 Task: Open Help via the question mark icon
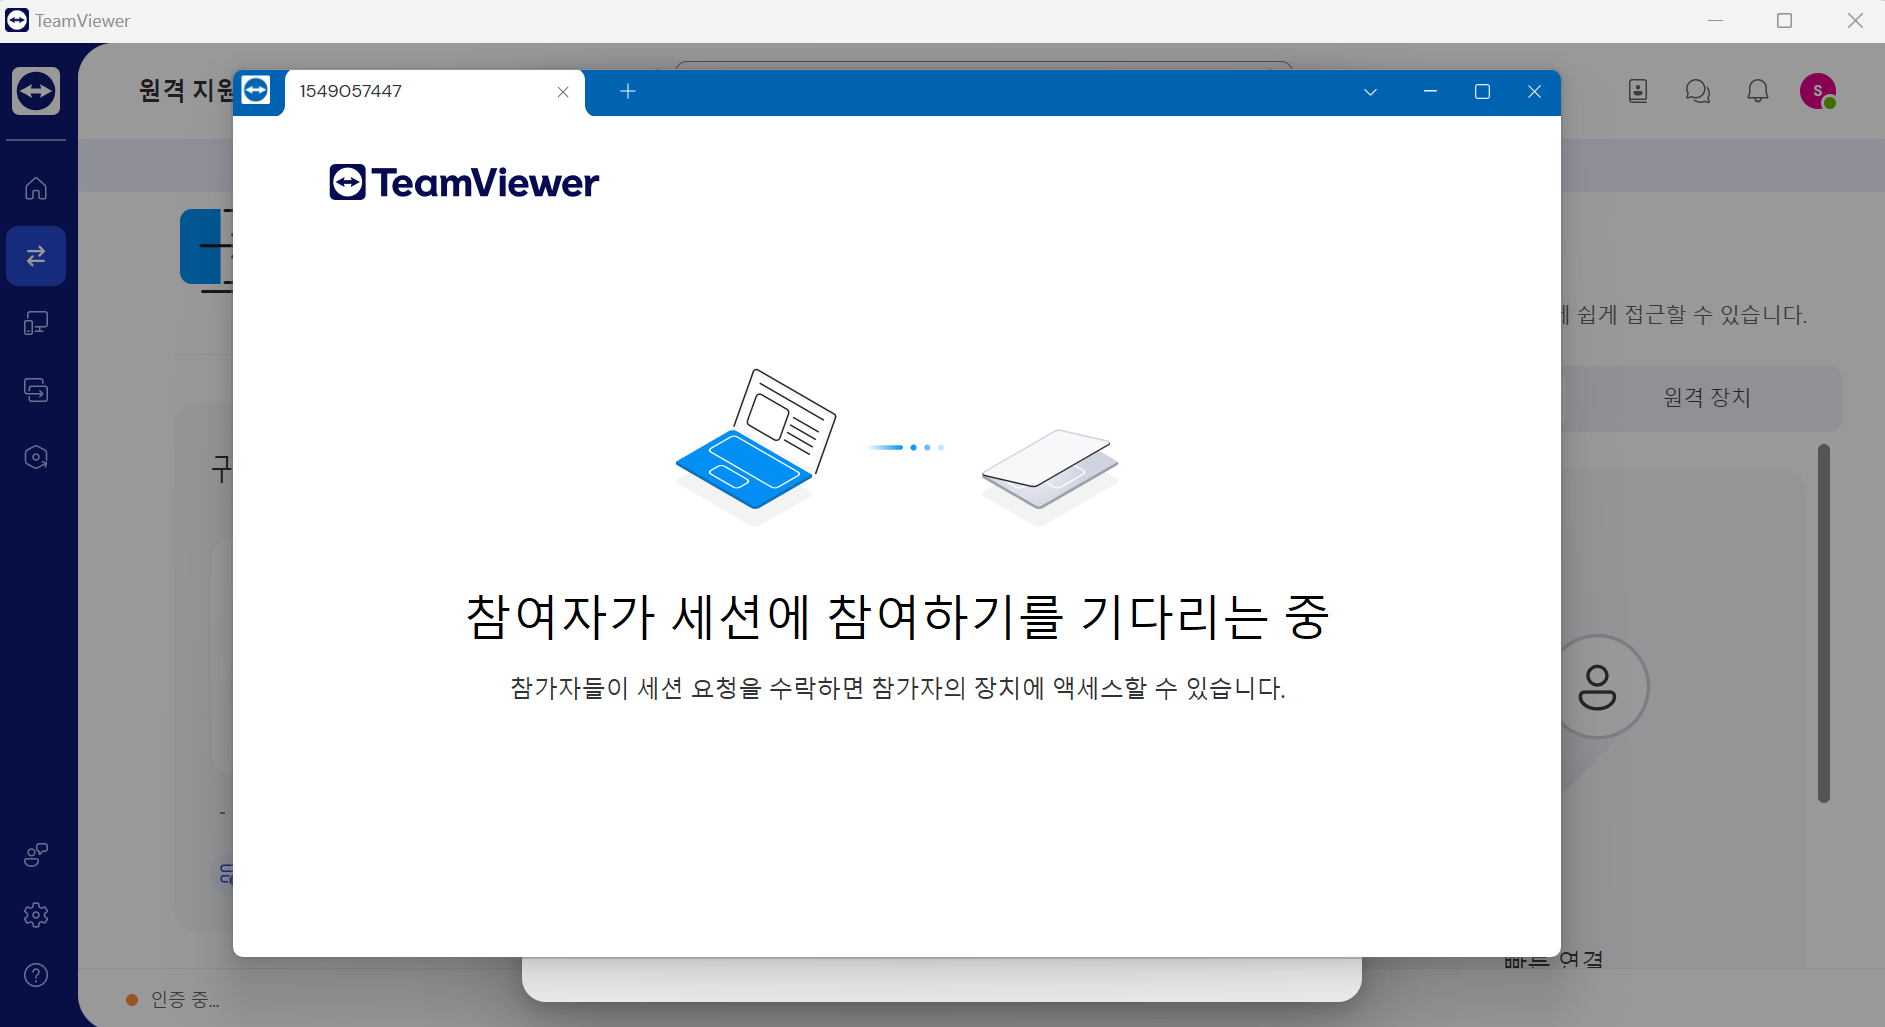(x=36, y=975)
